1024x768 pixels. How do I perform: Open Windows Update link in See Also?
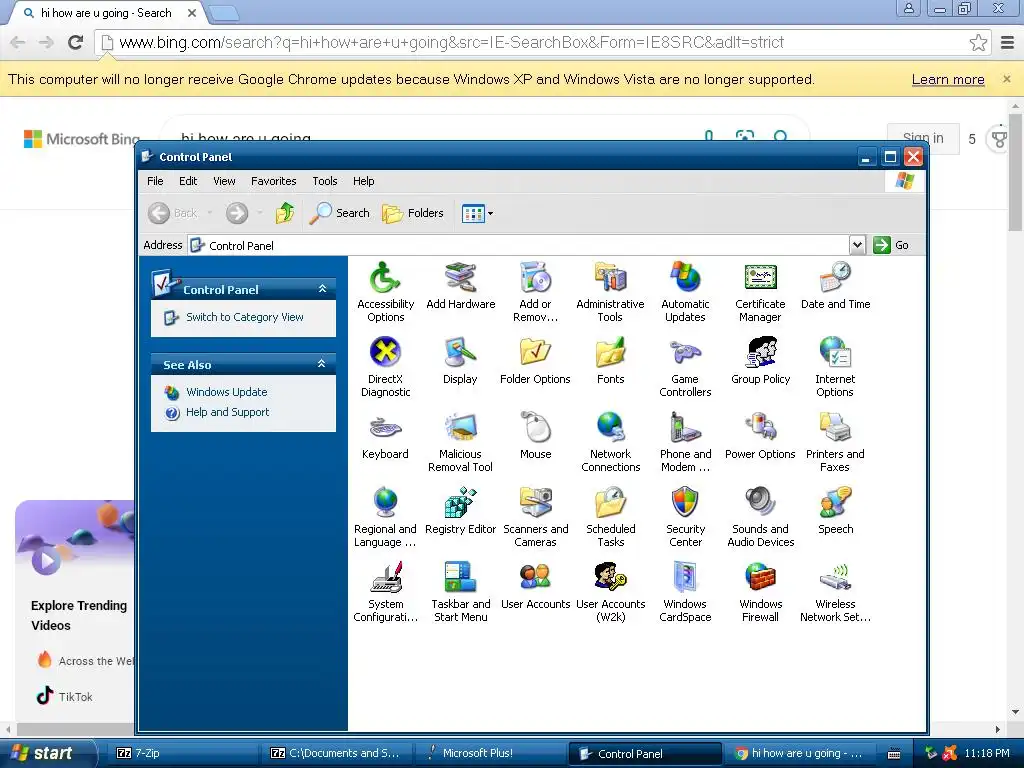tap(227, 392)
